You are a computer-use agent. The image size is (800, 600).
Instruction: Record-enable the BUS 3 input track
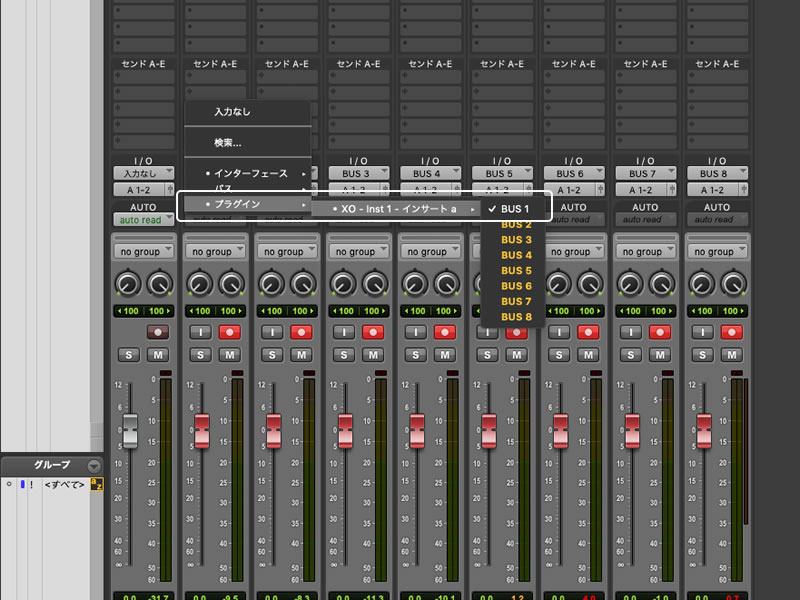(373, 332)
